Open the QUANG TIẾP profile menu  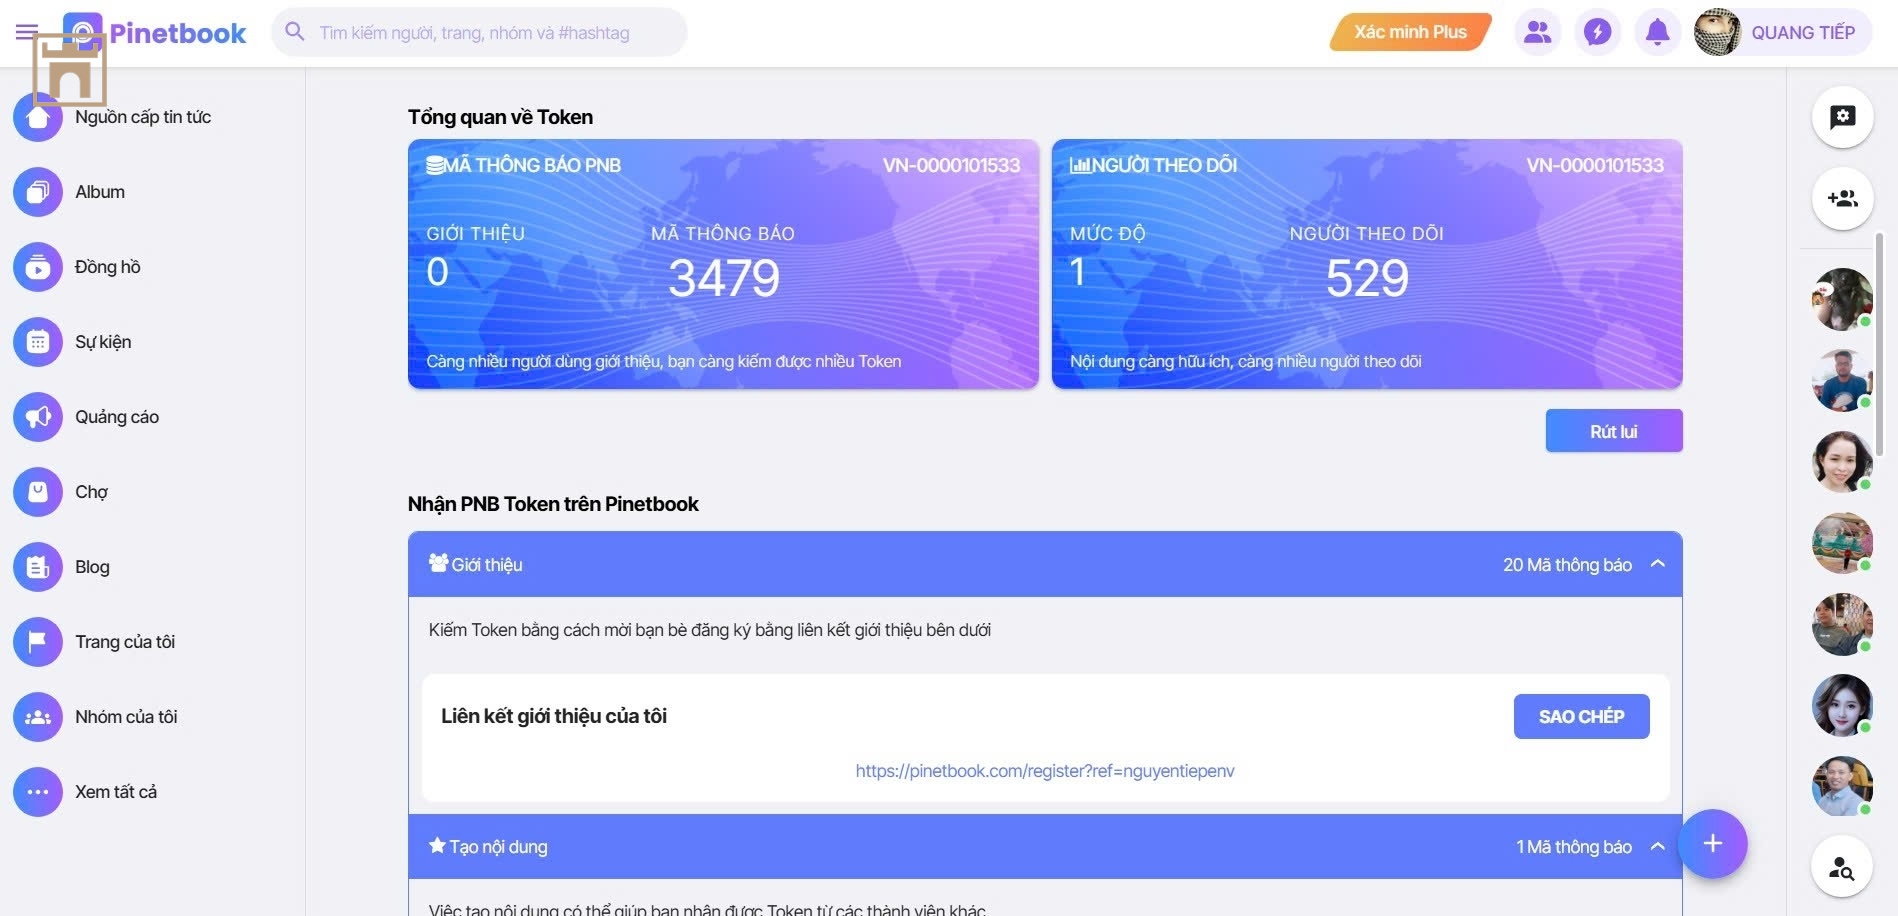tap(1783, 32)
